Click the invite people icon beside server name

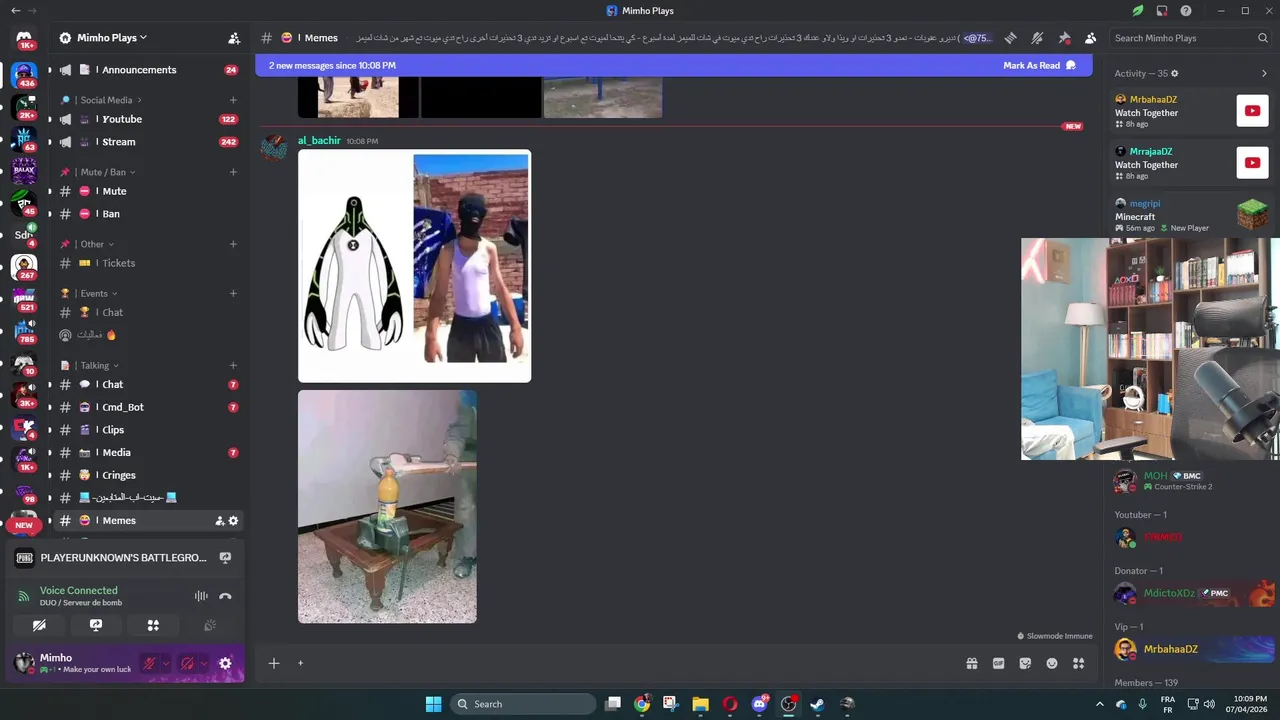click(x=234, y=38)
